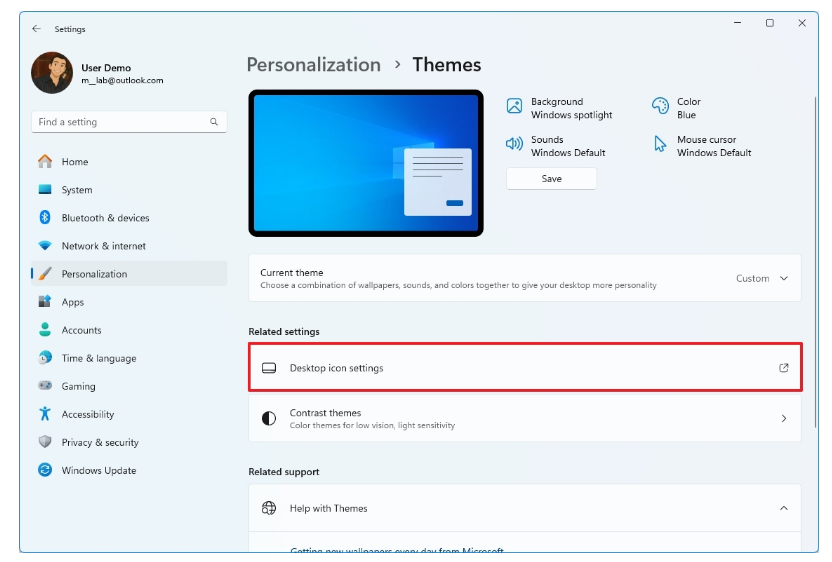Click the Windows Update icon in sidebar

pos(45,470)
